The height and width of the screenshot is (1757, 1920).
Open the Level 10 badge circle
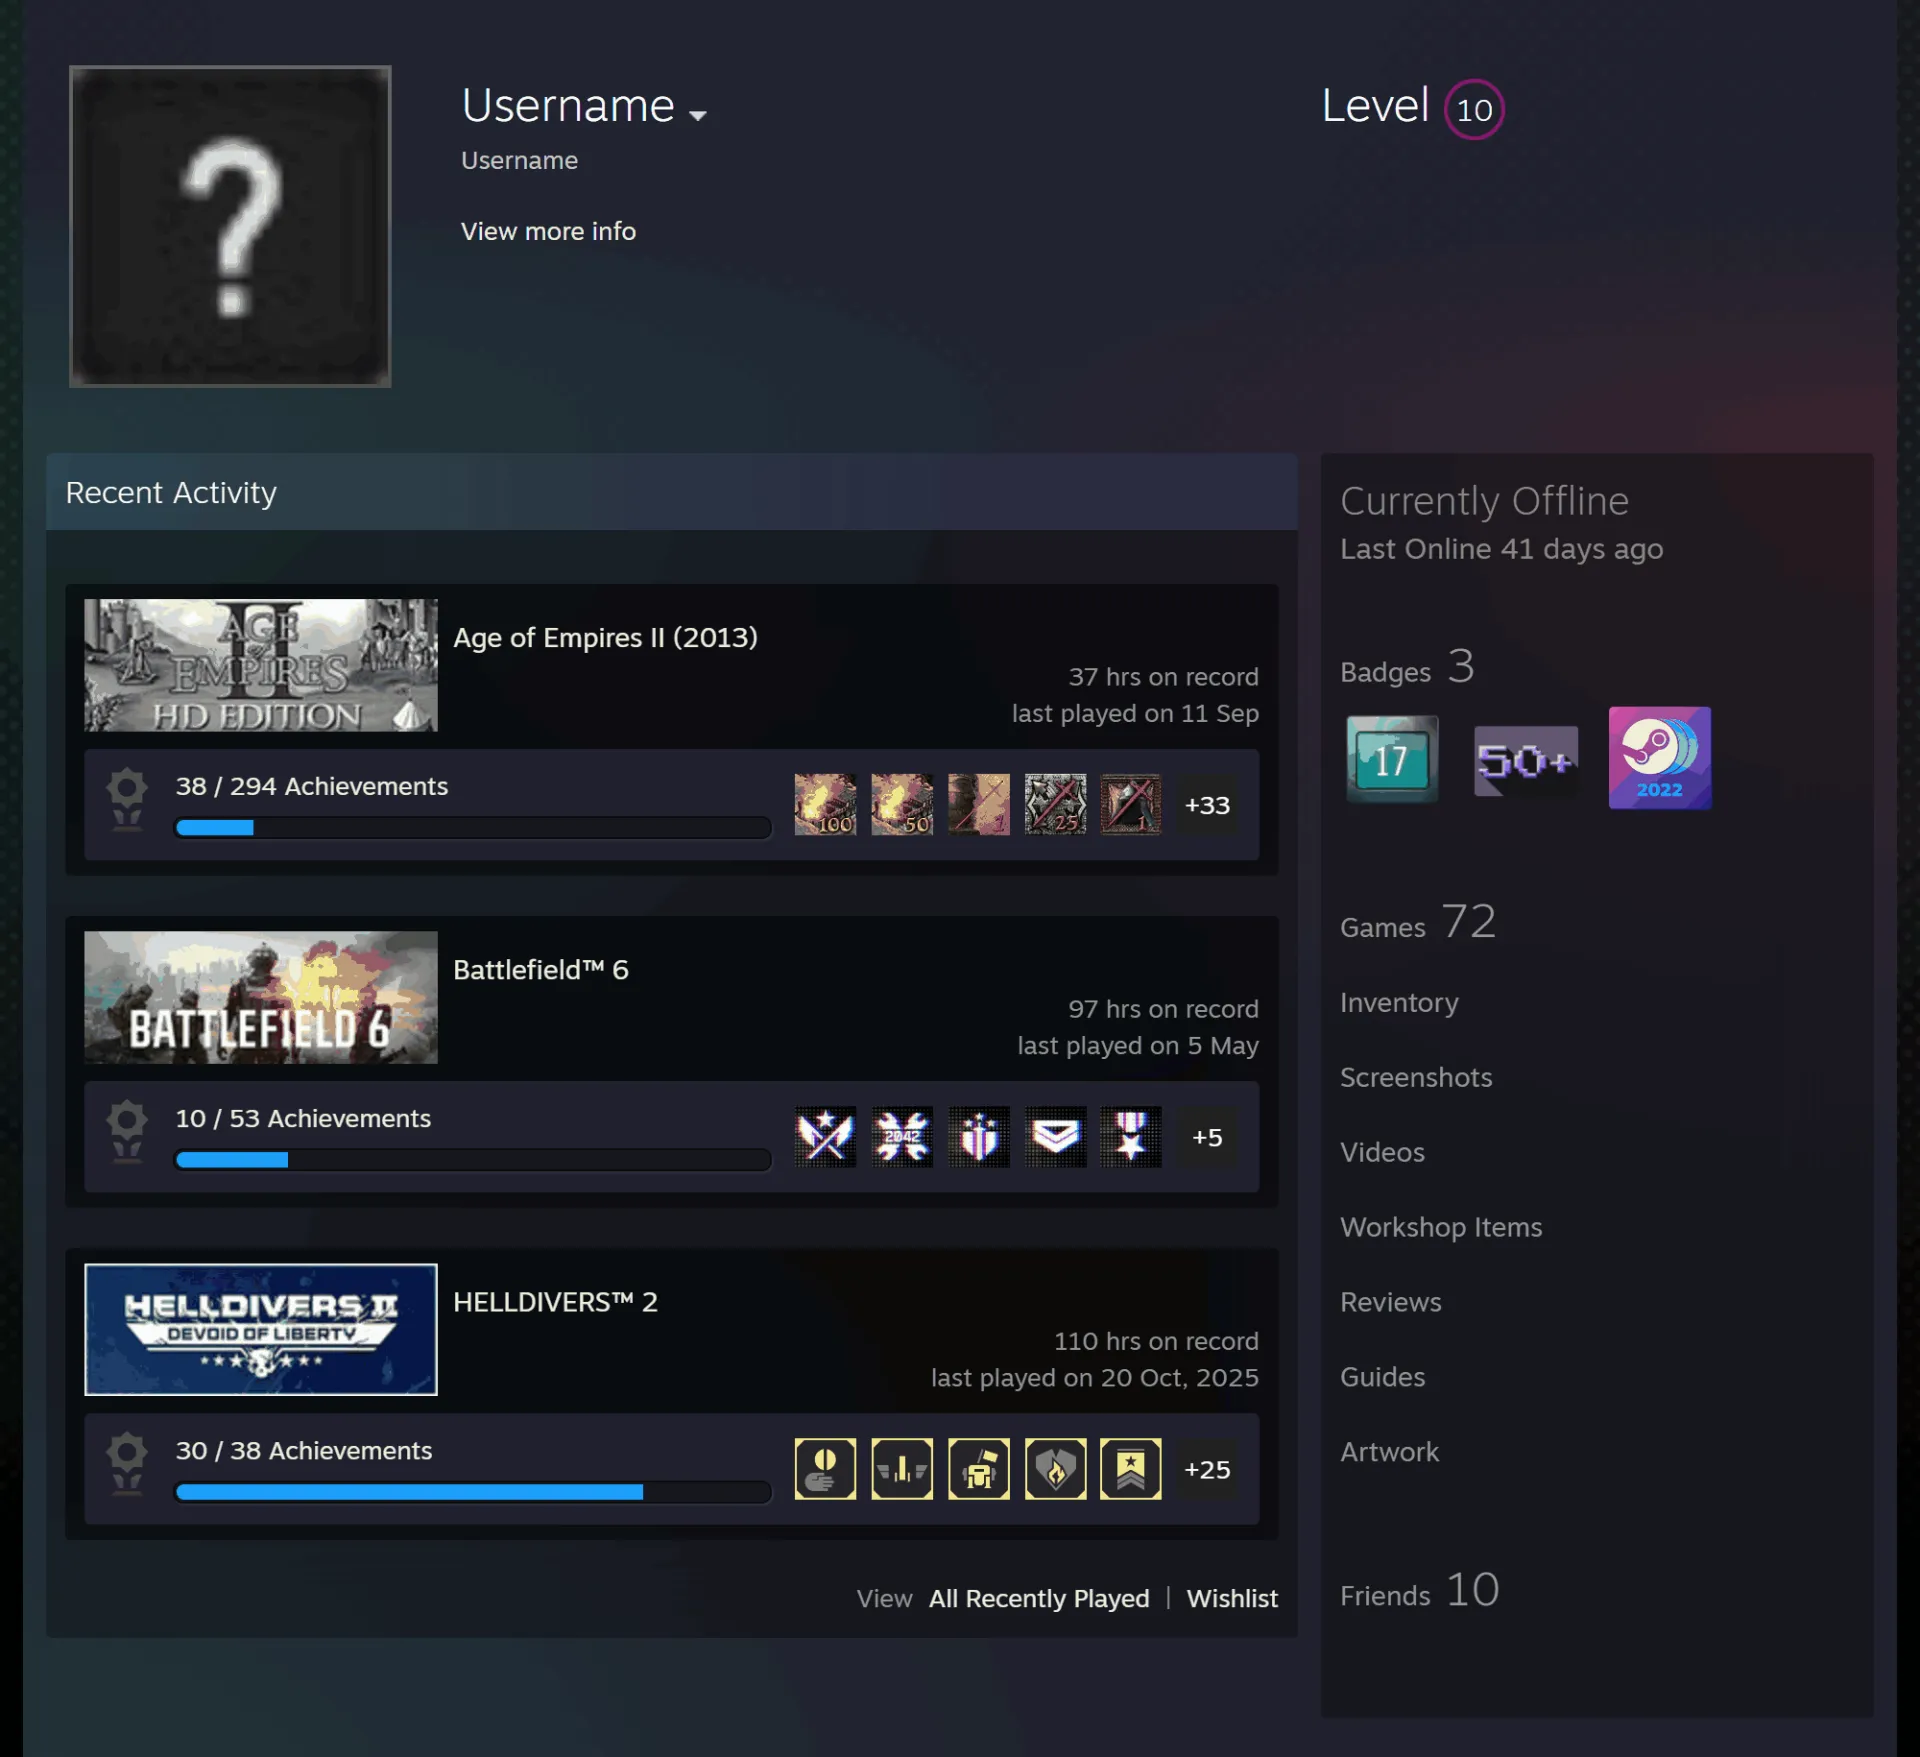(x=1474, y=109)
